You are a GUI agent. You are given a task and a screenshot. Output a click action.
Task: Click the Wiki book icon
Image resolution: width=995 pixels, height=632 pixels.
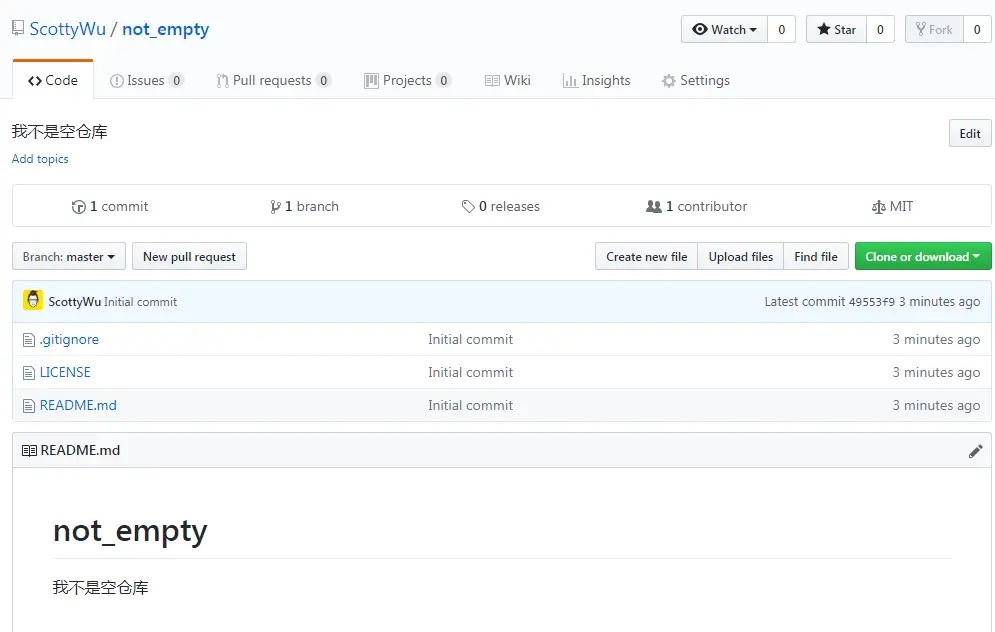(492, 81)
